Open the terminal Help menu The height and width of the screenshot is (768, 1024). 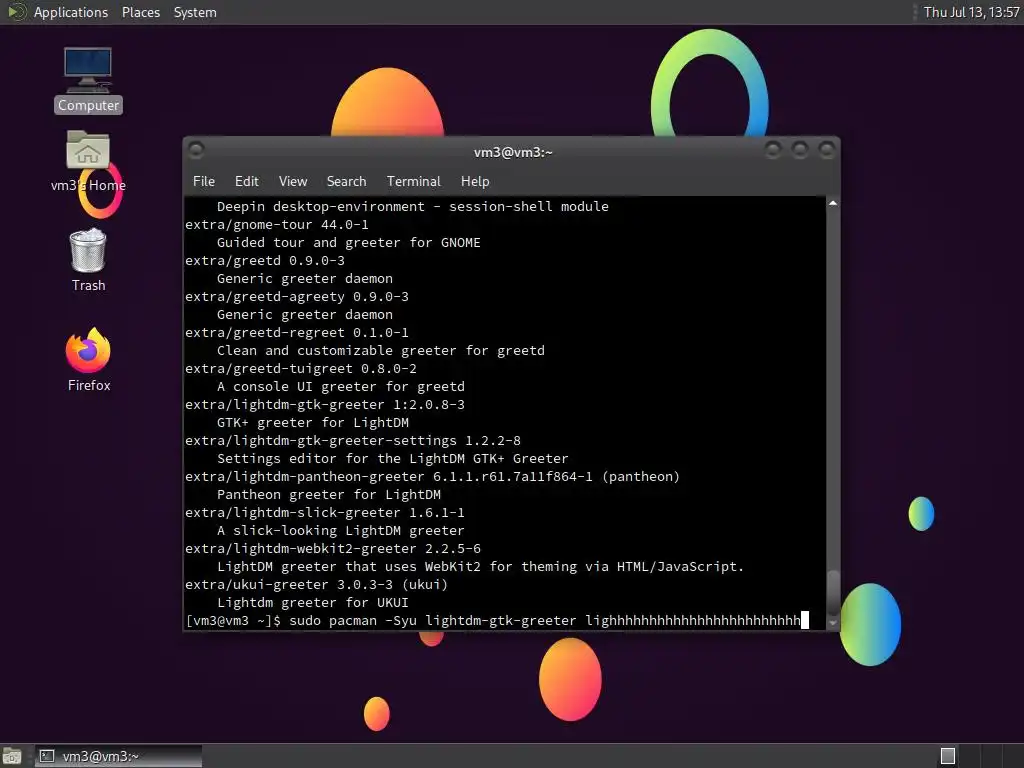(x=475, y=181)
